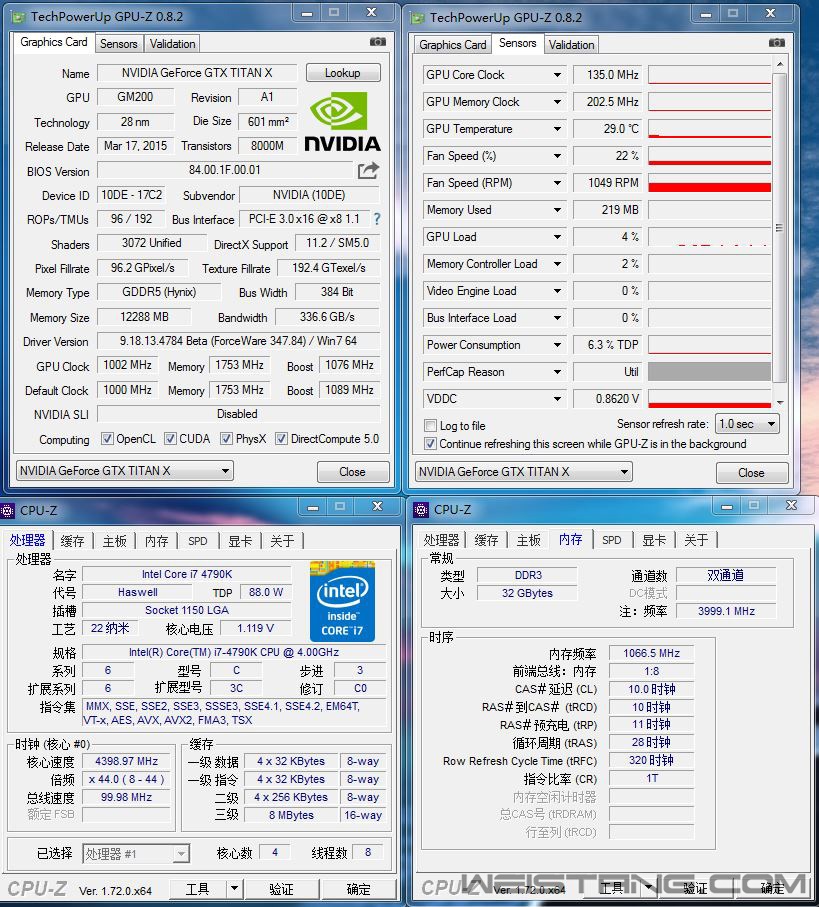
Task: Click the GPU-Z app icon in Sensors window title bar
Action: tap(417, 18)
